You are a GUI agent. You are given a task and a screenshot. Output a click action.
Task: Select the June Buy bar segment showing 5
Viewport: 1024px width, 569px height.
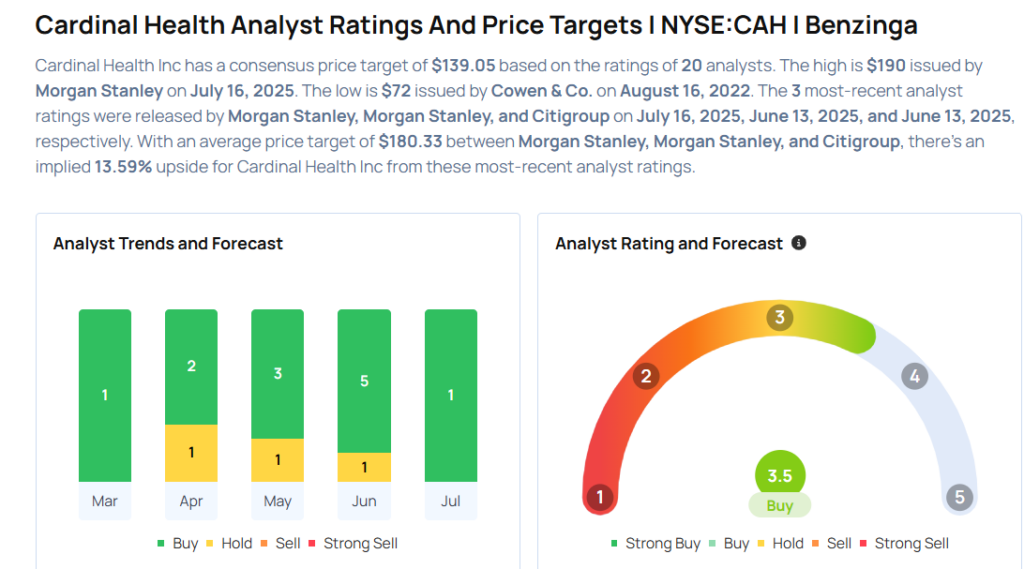364,381
